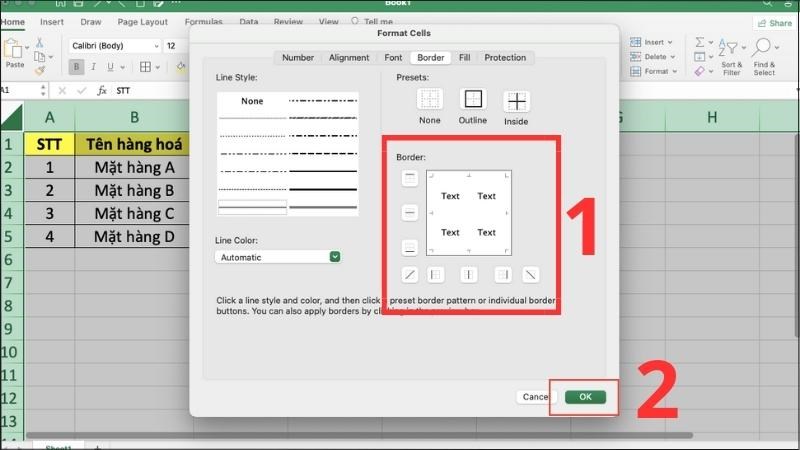This screenshot has width=800, height=450.
Task: Open the Draw ribbon tab
Action: pyautogui.click(x=91, y=22)
